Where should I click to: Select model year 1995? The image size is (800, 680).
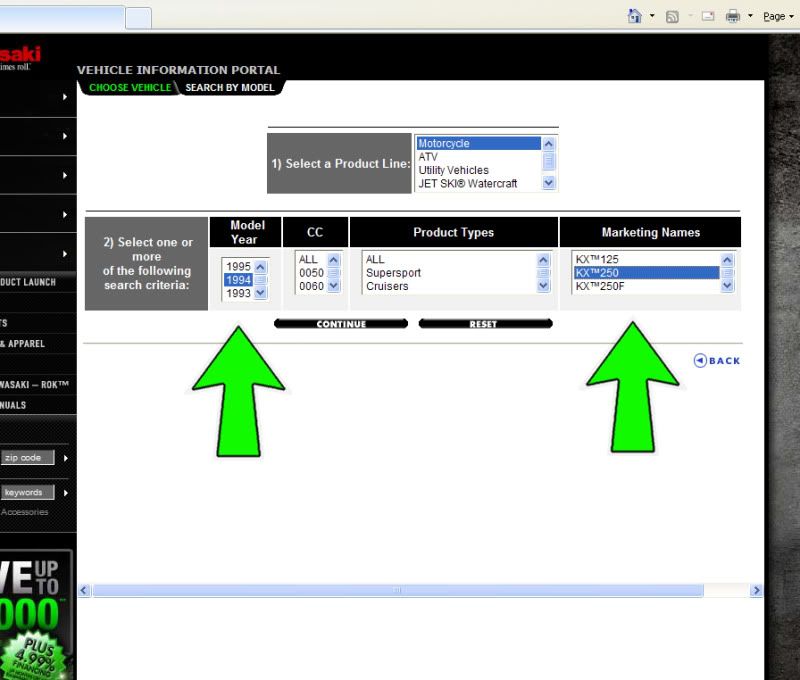[238, 266]
